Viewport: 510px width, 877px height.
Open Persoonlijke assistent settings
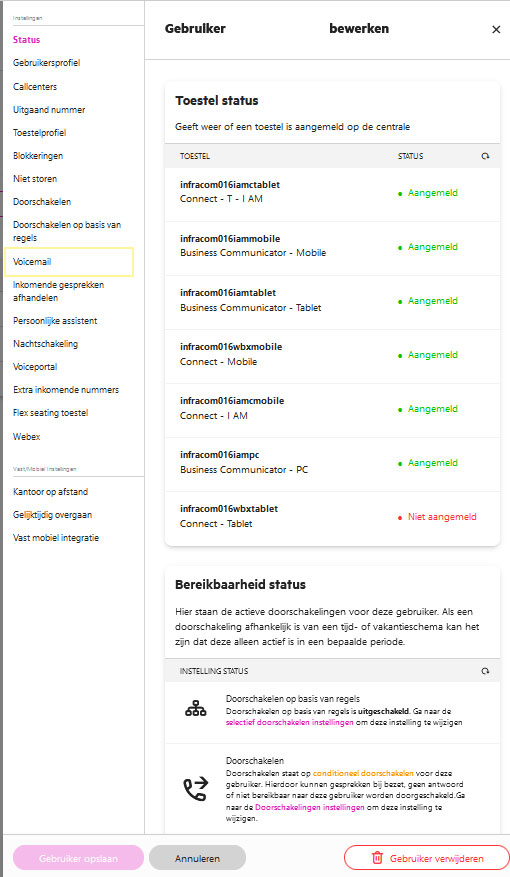55,321
